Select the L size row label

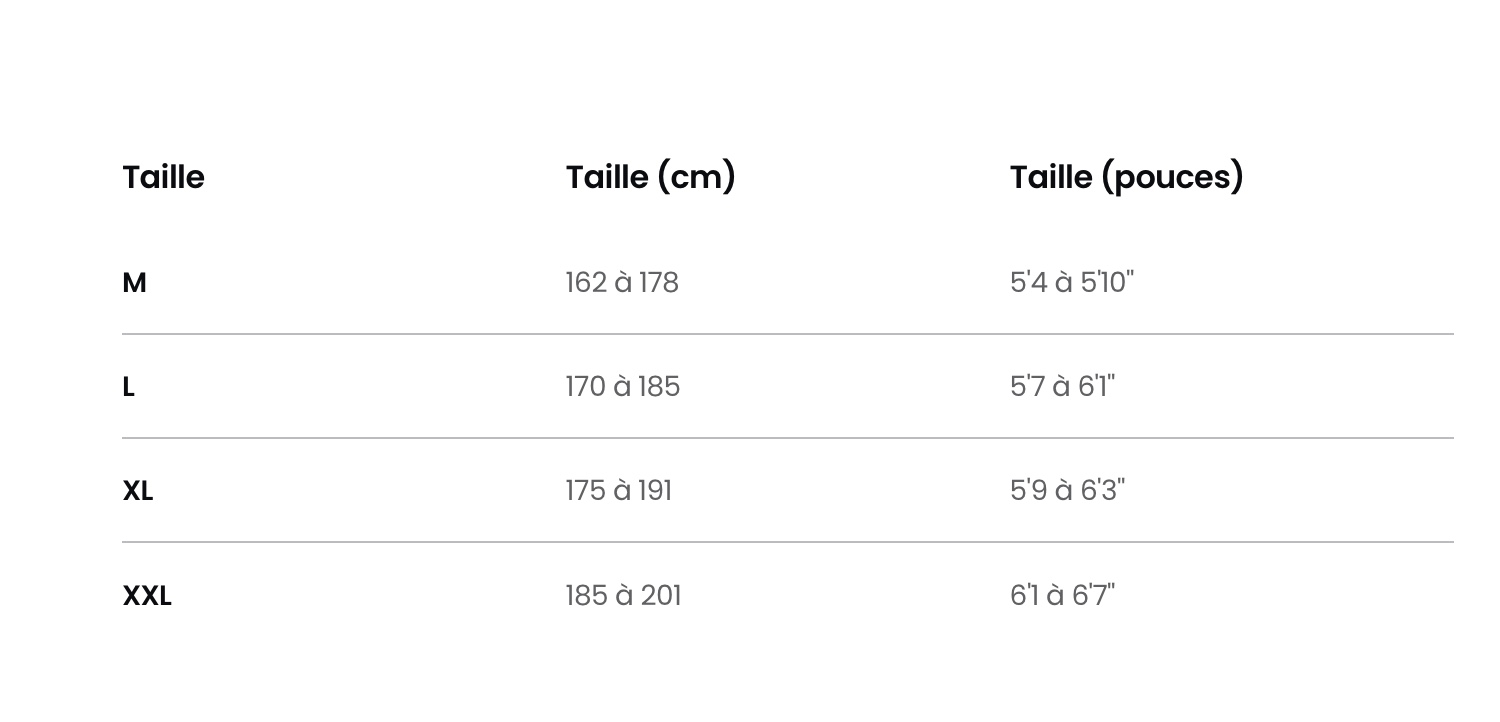(128, 387)
